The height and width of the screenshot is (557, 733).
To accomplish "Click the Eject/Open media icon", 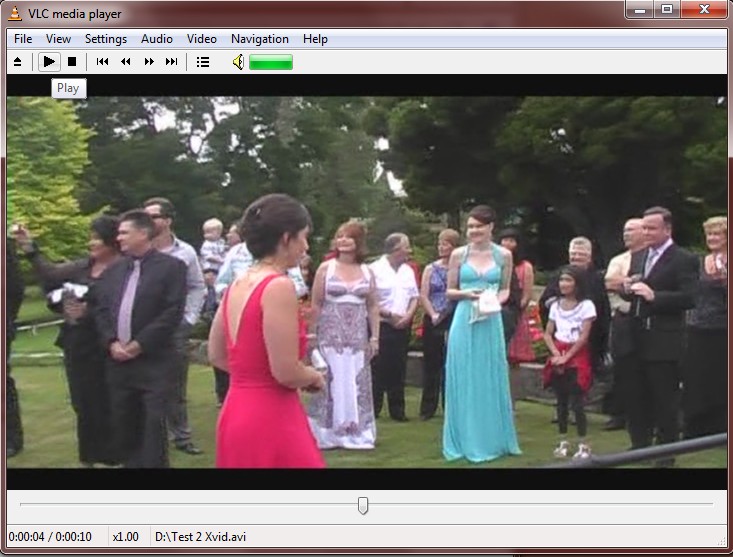I will click(x=17, y=62).
